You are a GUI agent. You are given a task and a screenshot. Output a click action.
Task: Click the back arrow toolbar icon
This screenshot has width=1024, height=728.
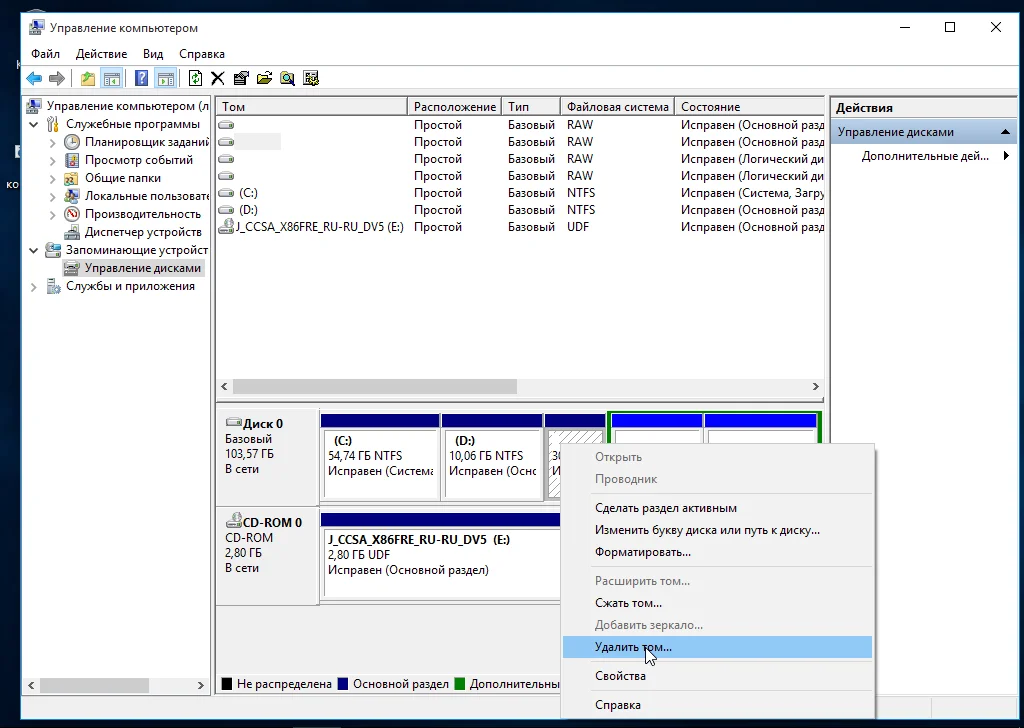[x=34, y=78]
